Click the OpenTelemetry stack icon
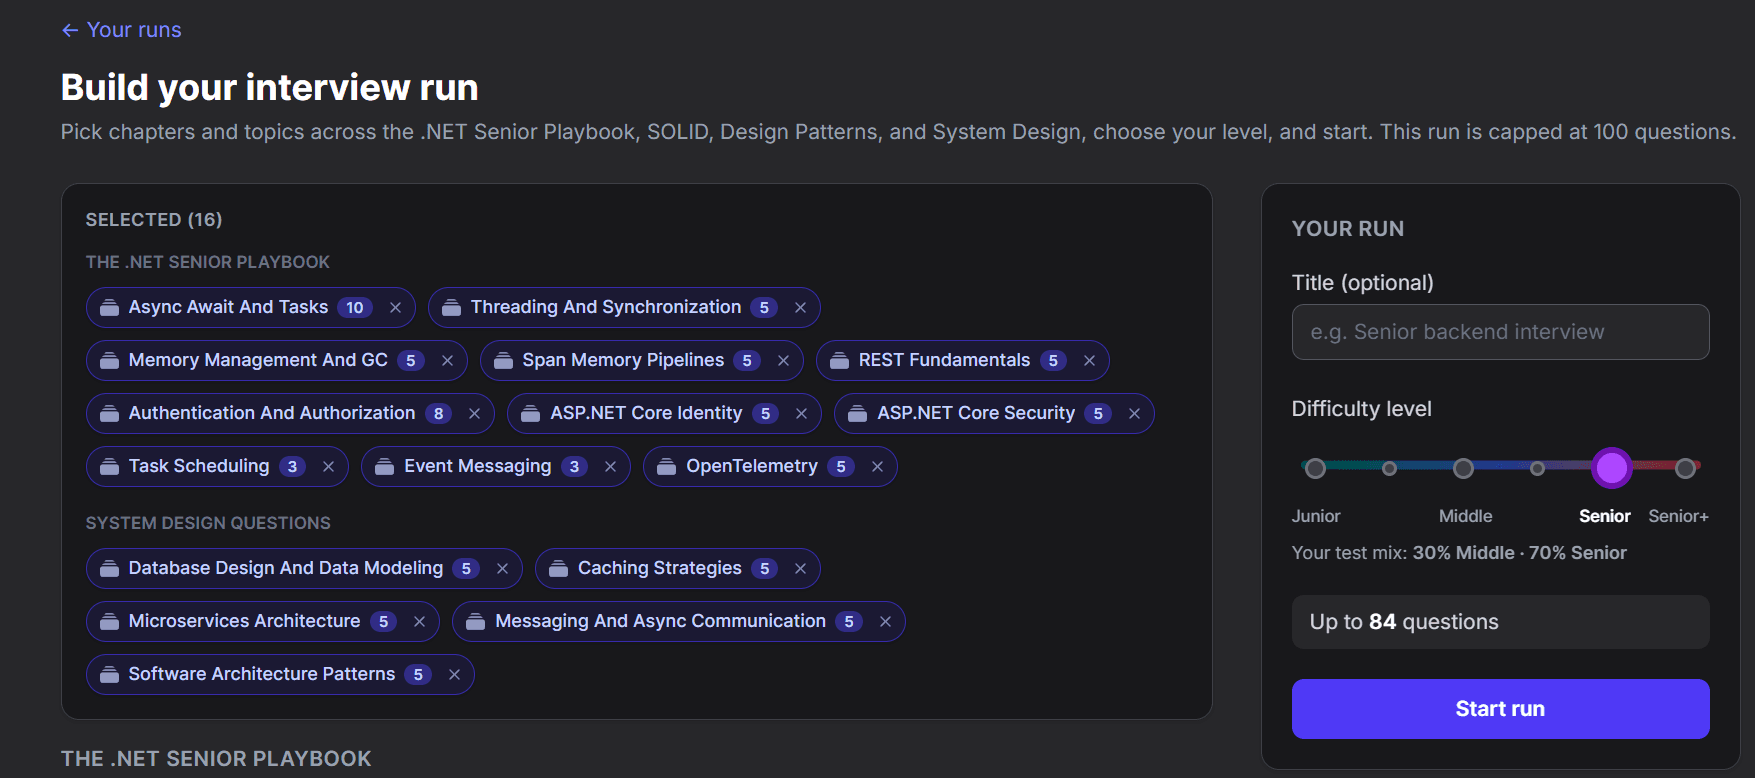1755x778 pixels. pyautogui.click(x=667, y=467)
